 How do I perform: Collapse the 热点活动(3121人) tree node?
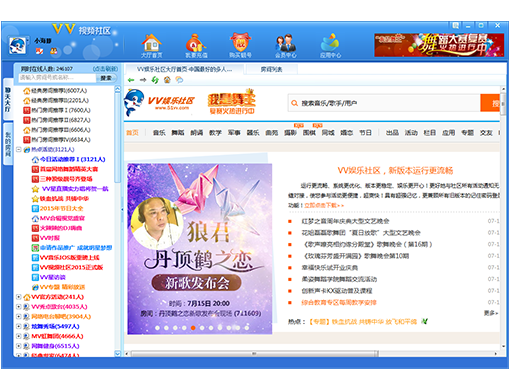[19, 149]
